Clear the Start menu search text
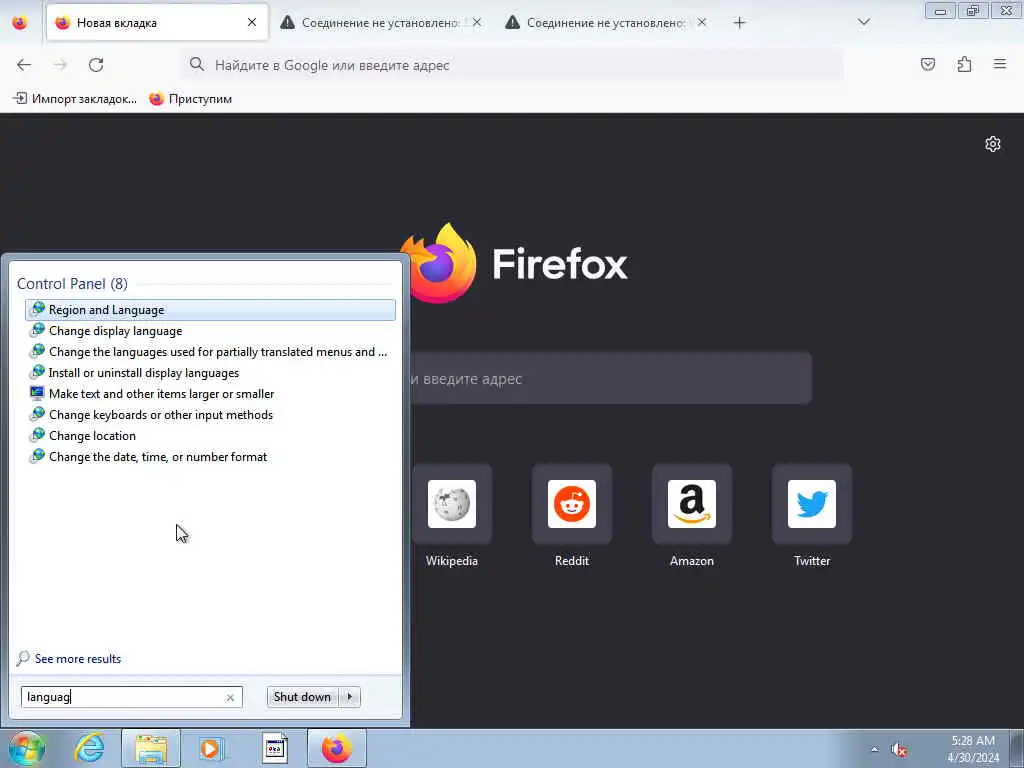 [230, 697]
